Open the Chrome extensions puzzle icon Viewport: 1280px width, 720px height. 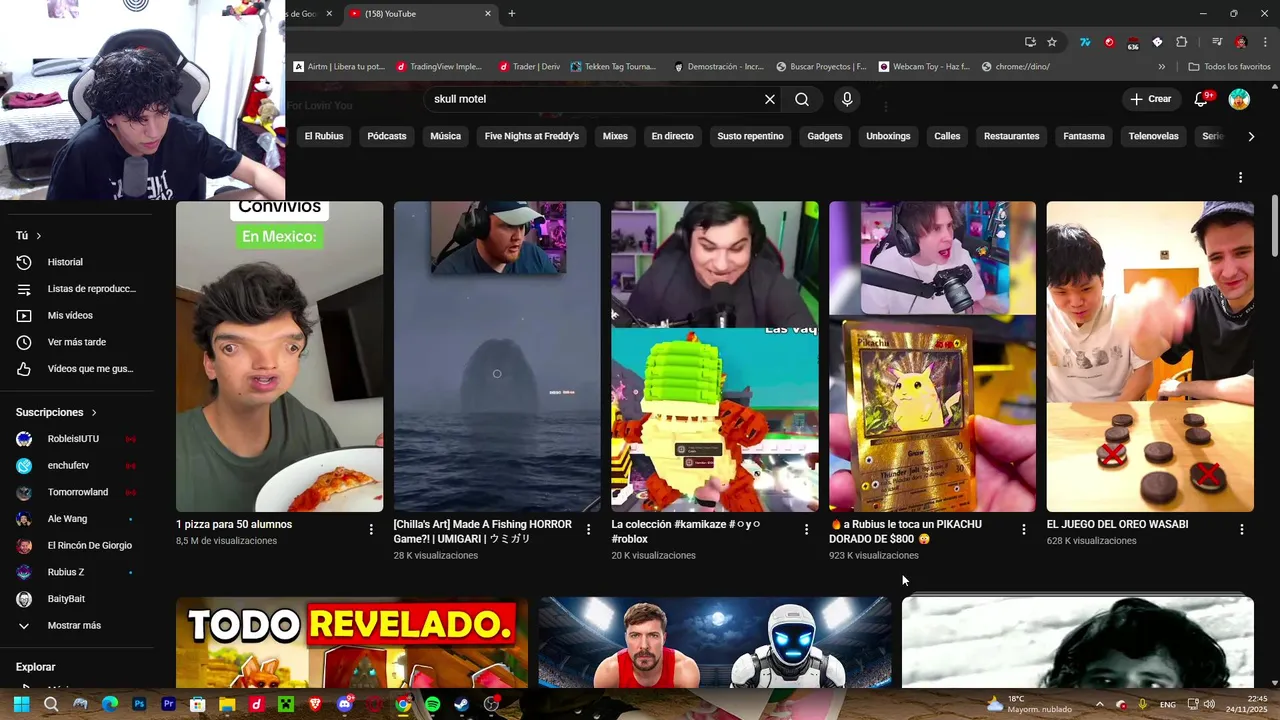1181,42
